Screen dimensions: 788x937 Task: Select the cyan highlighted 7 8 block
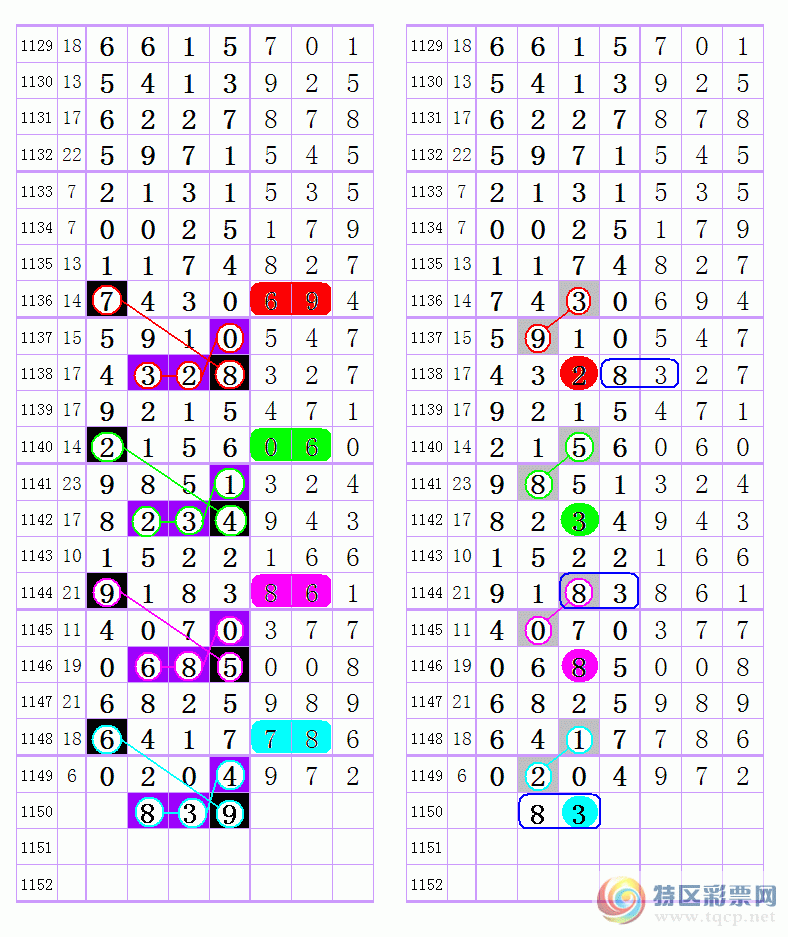(x=291, y=739)
